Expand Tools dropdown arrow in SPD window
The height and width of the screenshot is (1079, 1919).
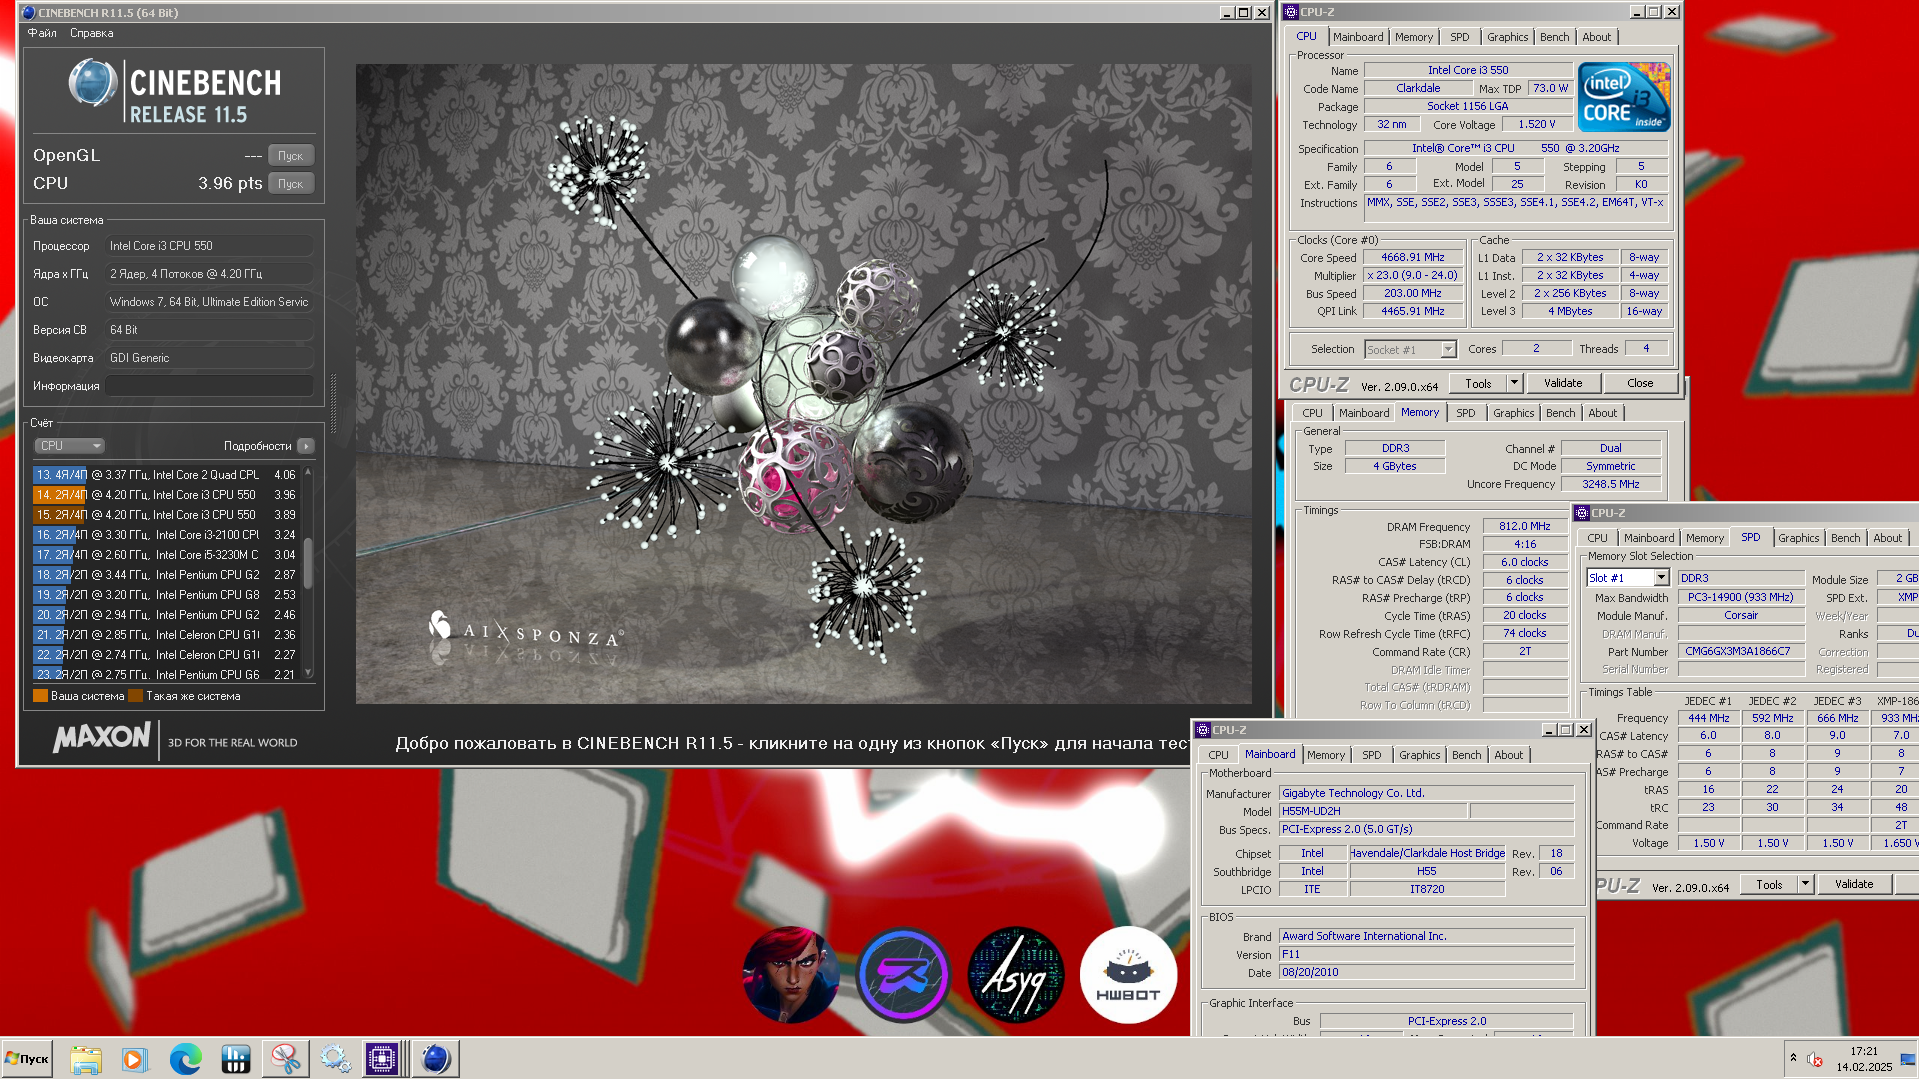(1805, 884)
